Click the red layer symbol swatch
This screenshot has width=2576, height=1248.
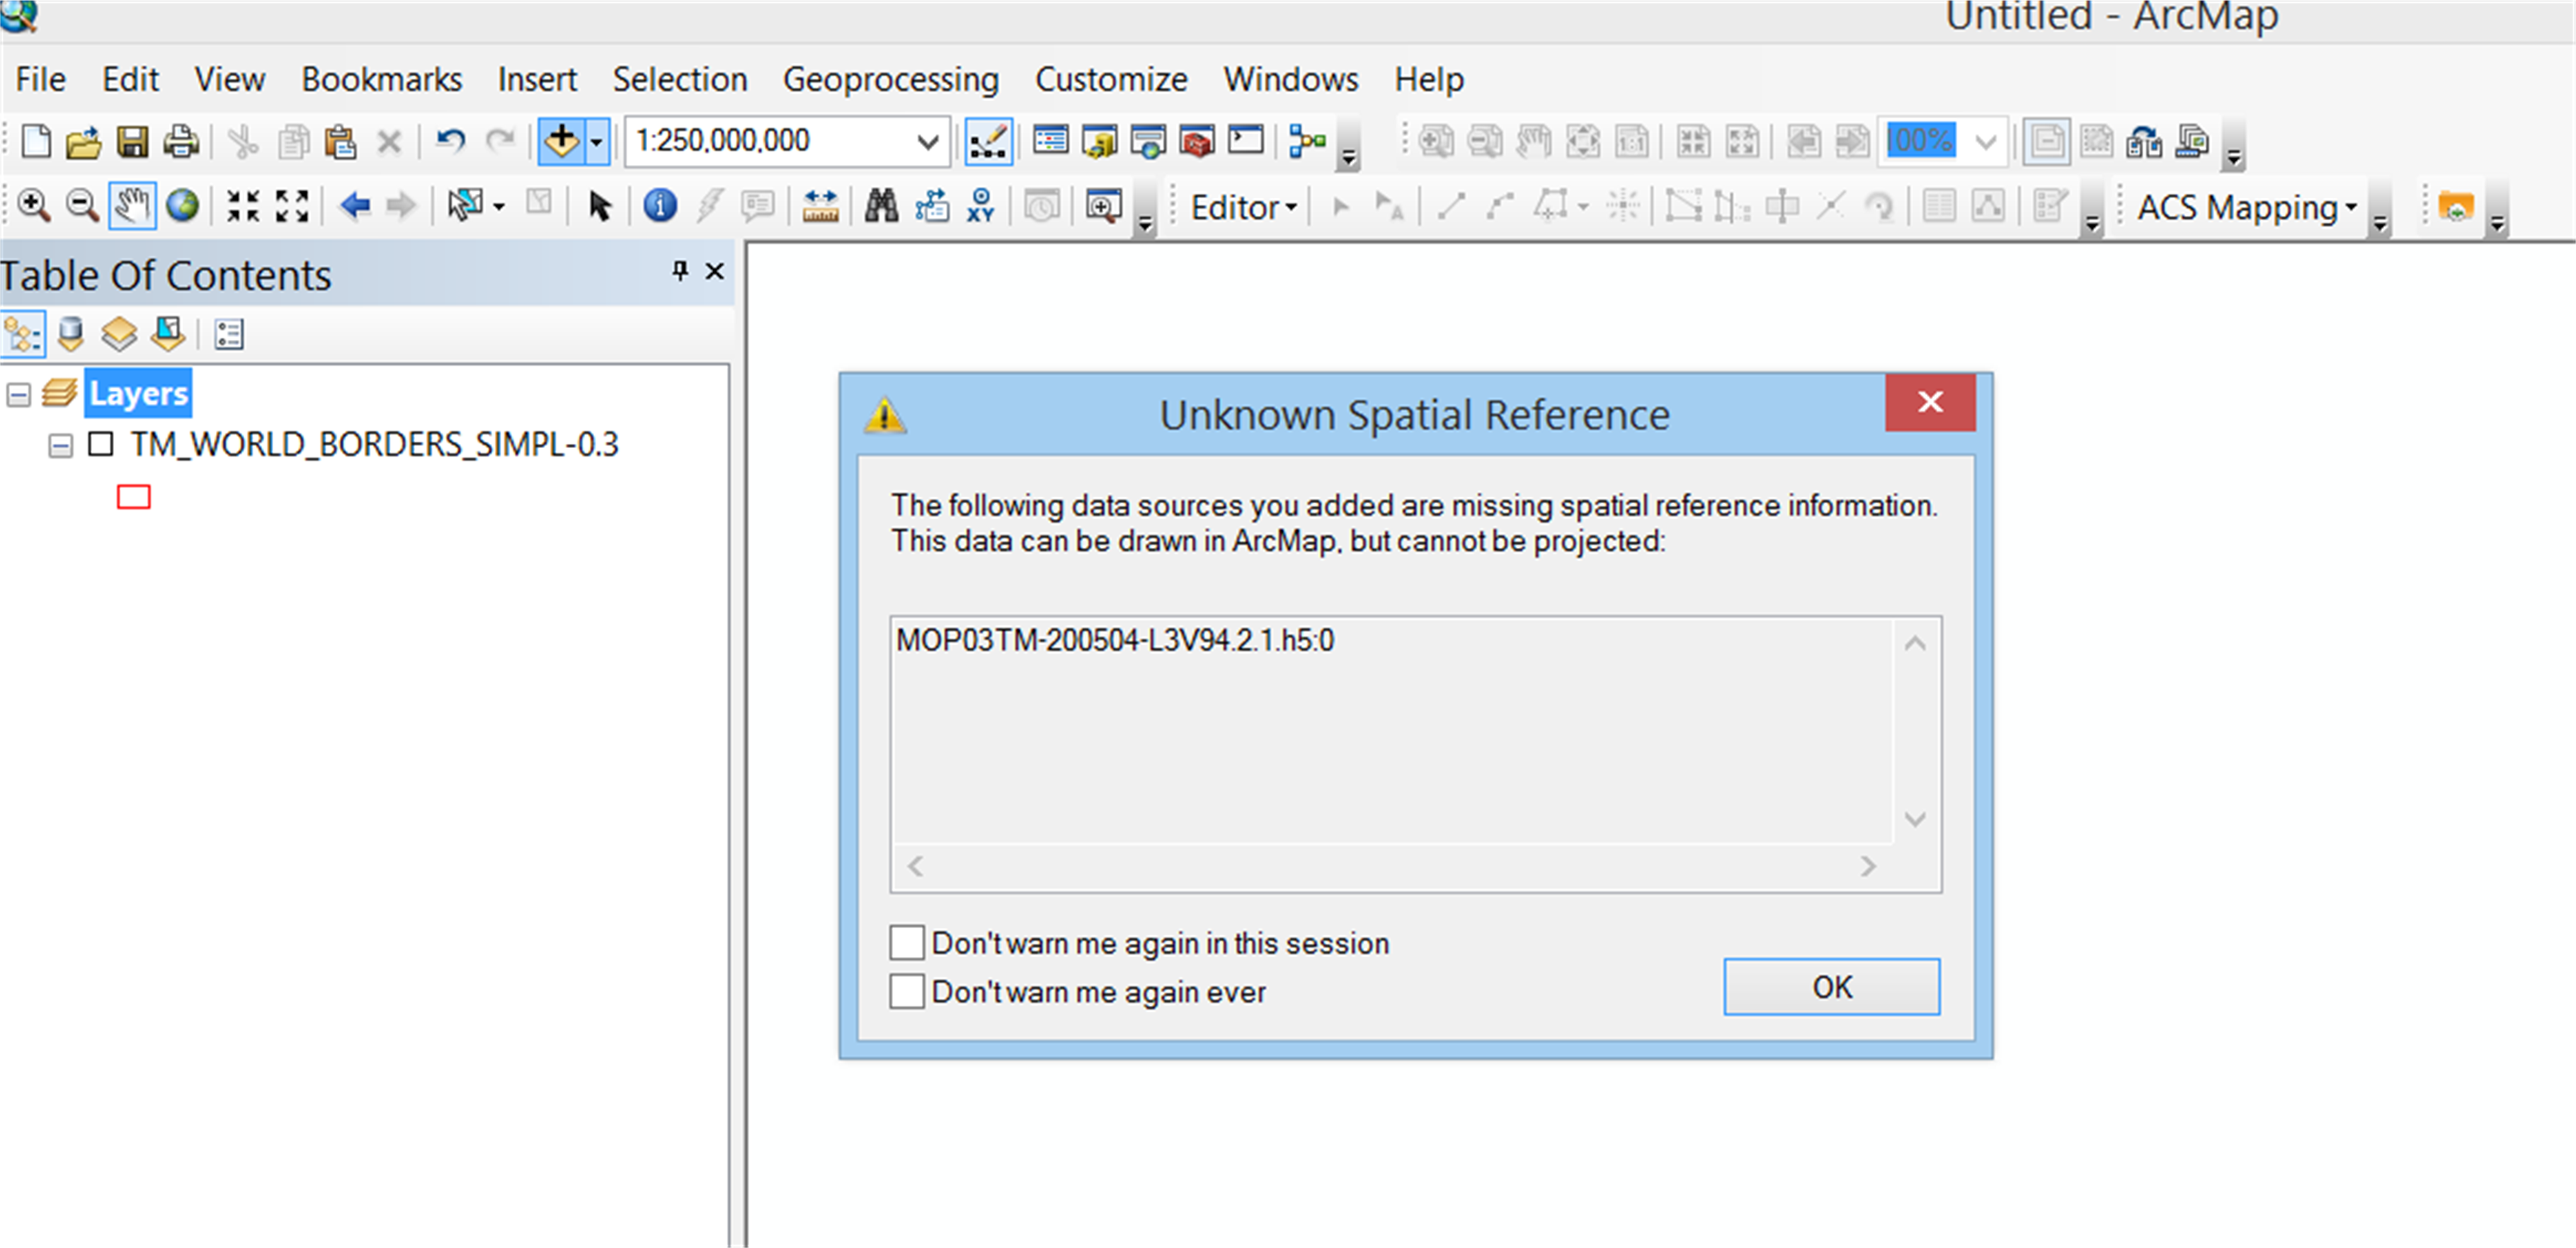click(x=133, y=497)
